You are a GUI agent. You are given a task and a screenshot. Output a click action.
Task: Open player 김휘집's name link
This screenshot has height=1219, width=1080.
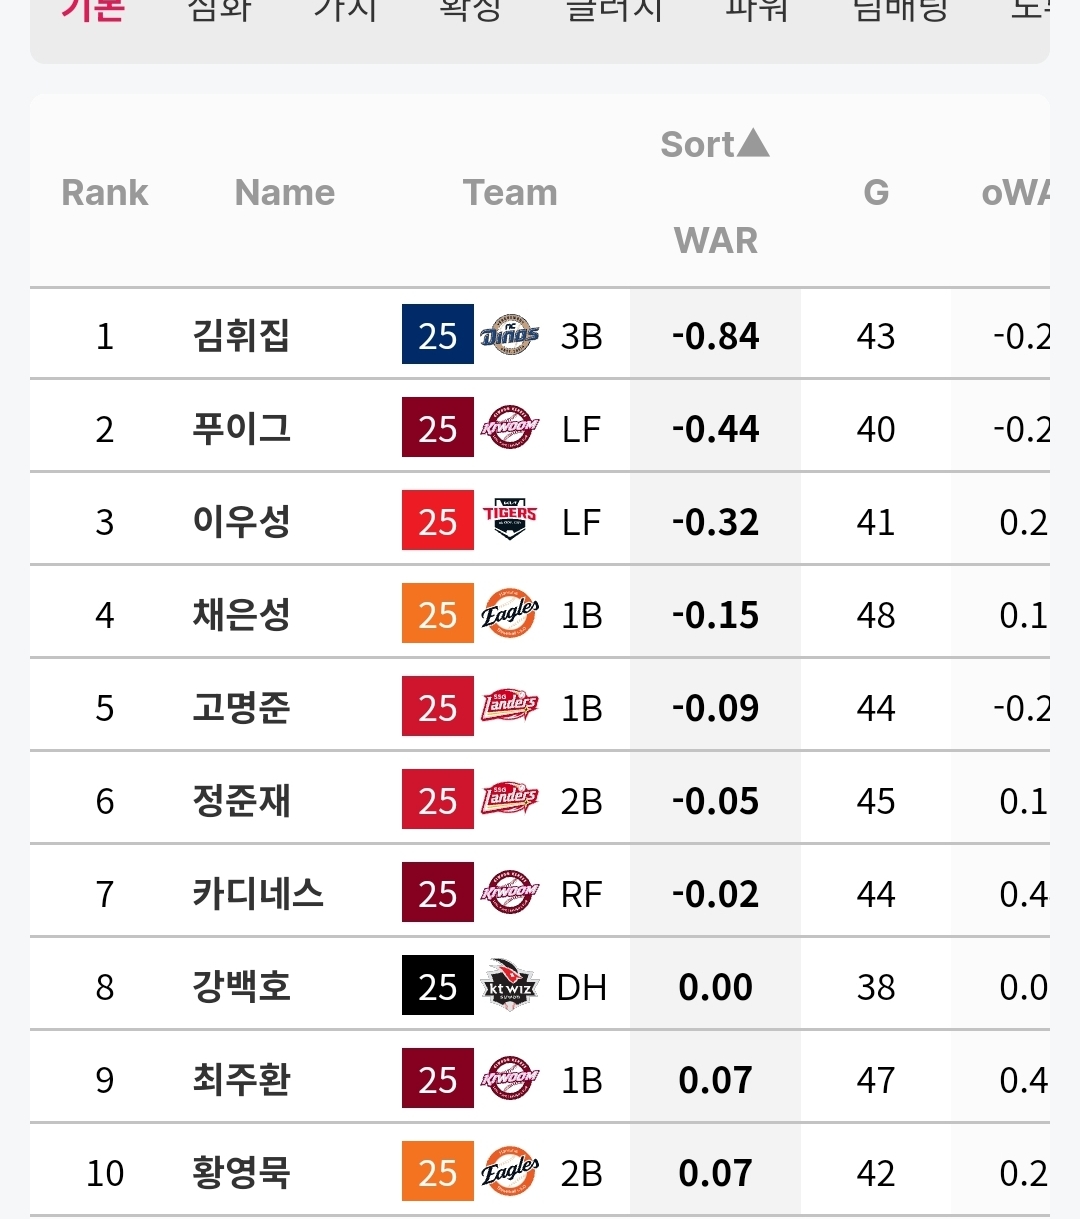click(x=241, y=335)
